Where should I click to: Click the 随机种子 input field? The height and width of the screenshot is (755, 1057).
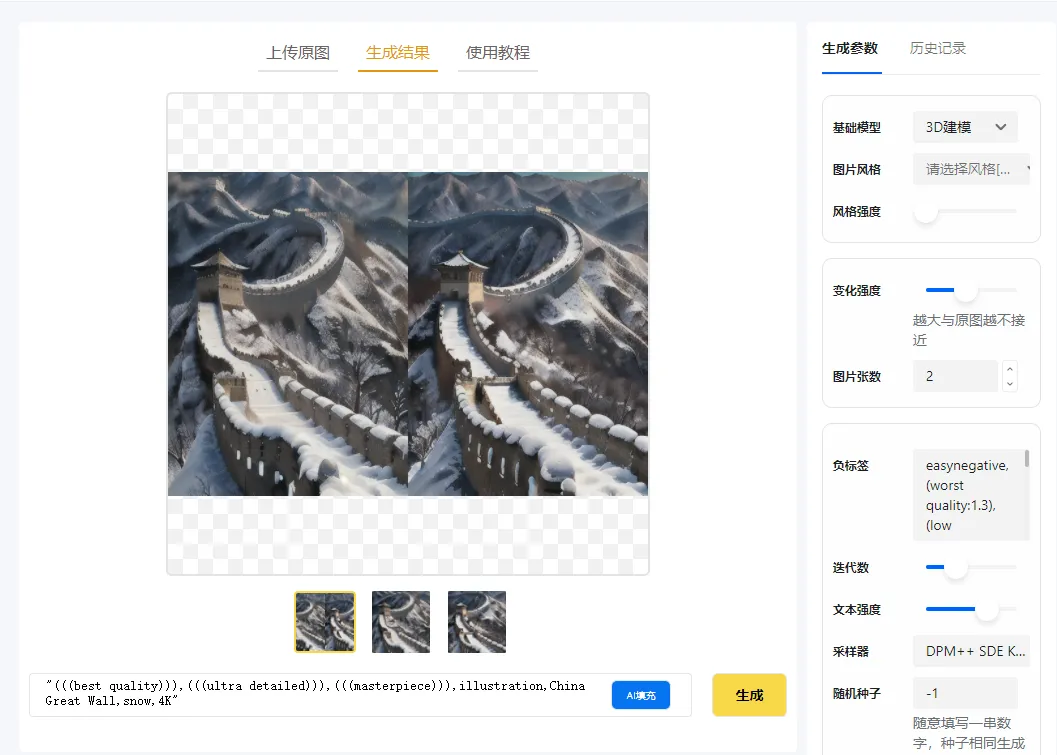[x=965, y=693]
